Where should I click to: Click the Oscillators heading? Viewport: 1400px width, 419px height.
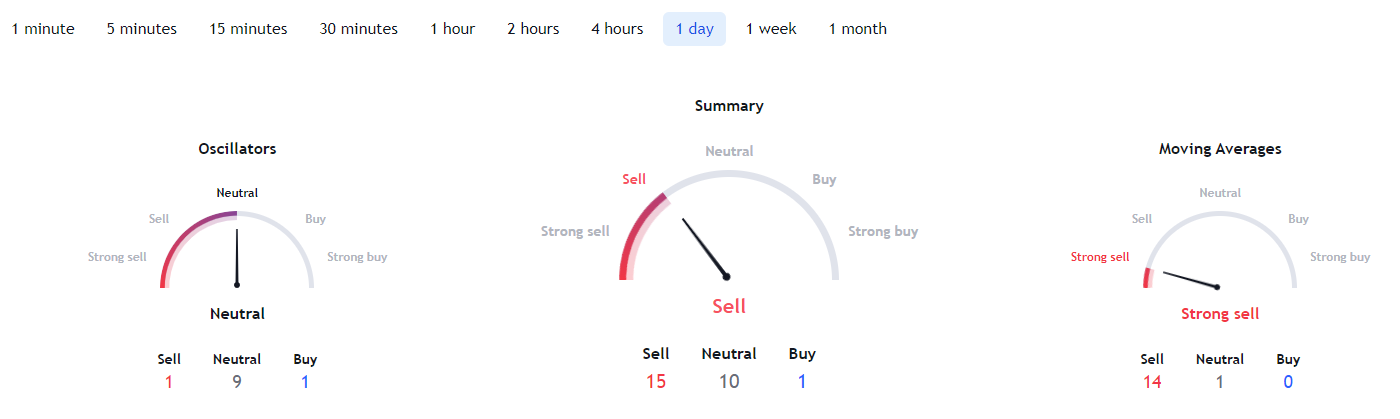237,149
